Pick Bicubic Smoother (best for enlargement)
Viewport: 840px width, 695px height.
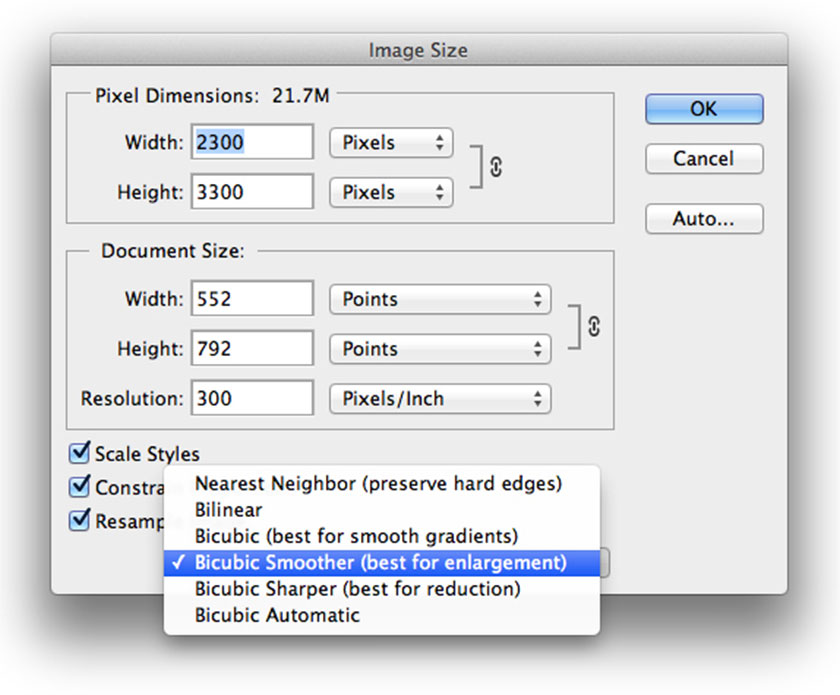(380, 562)
